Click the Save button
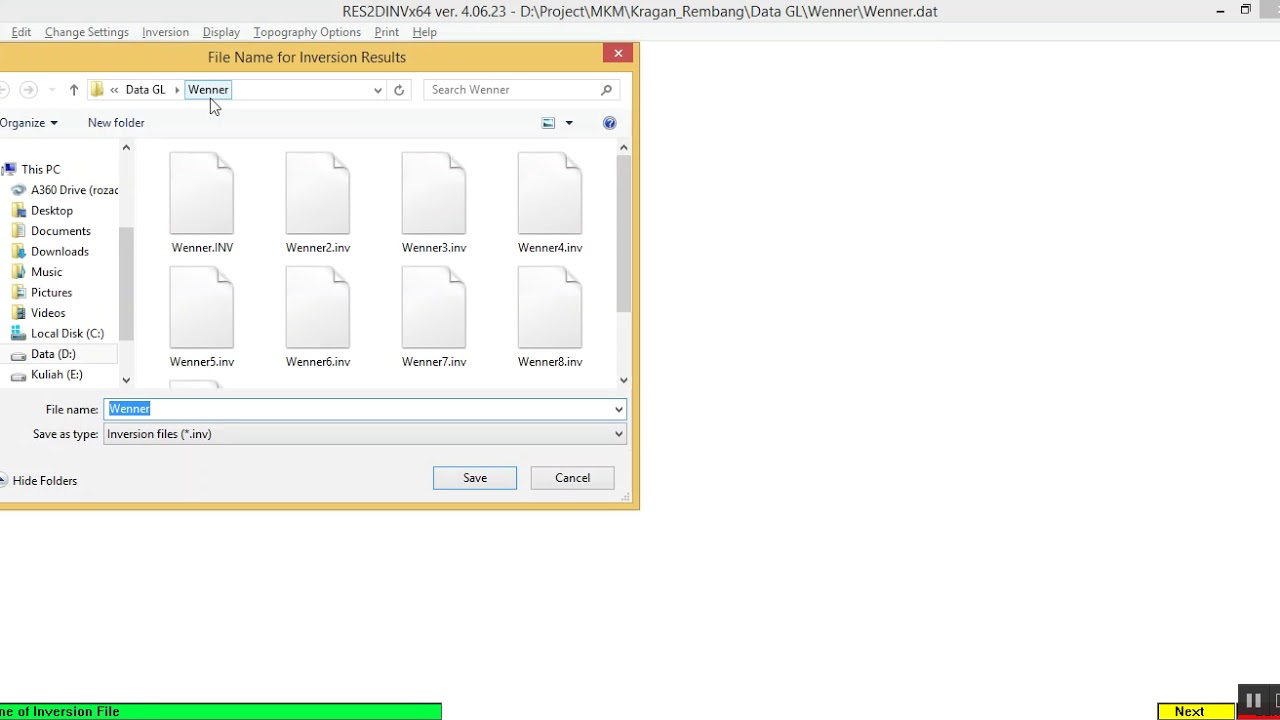Screen dimensions: 1280x720 click(x=475, y=478)
